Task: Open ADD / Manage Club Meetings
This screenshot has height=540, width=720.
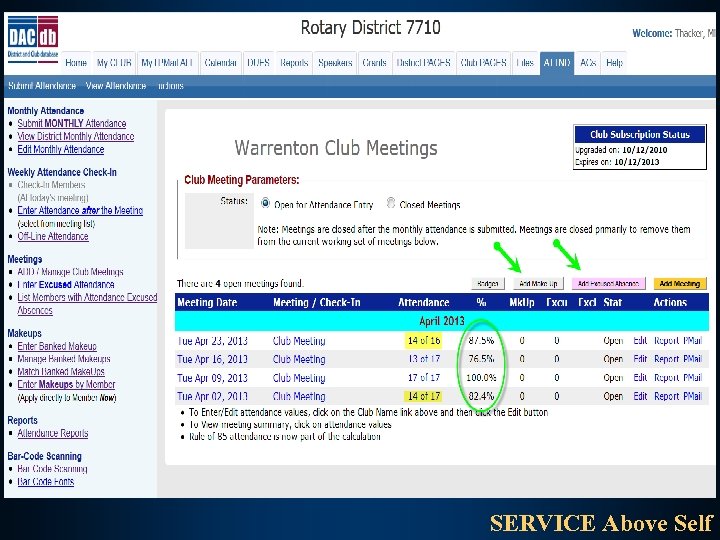Action: coord(70,272)
